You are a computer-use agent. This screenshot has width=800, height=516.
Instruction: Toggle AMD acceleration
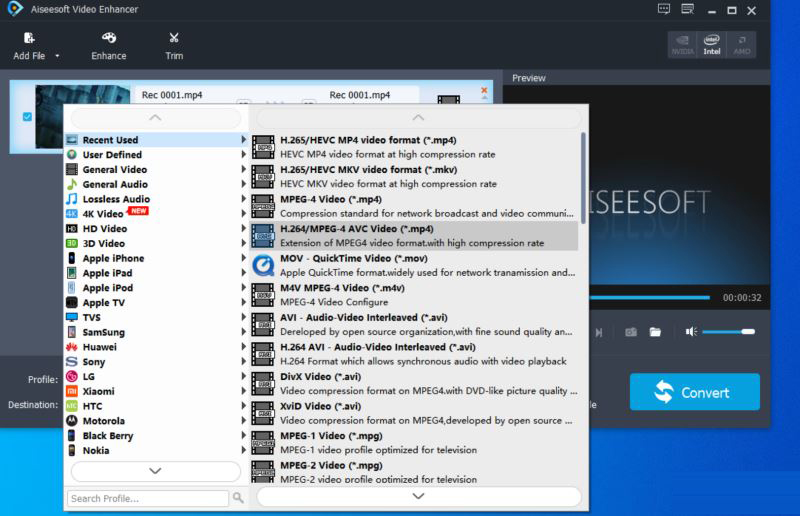pos(741,45)
